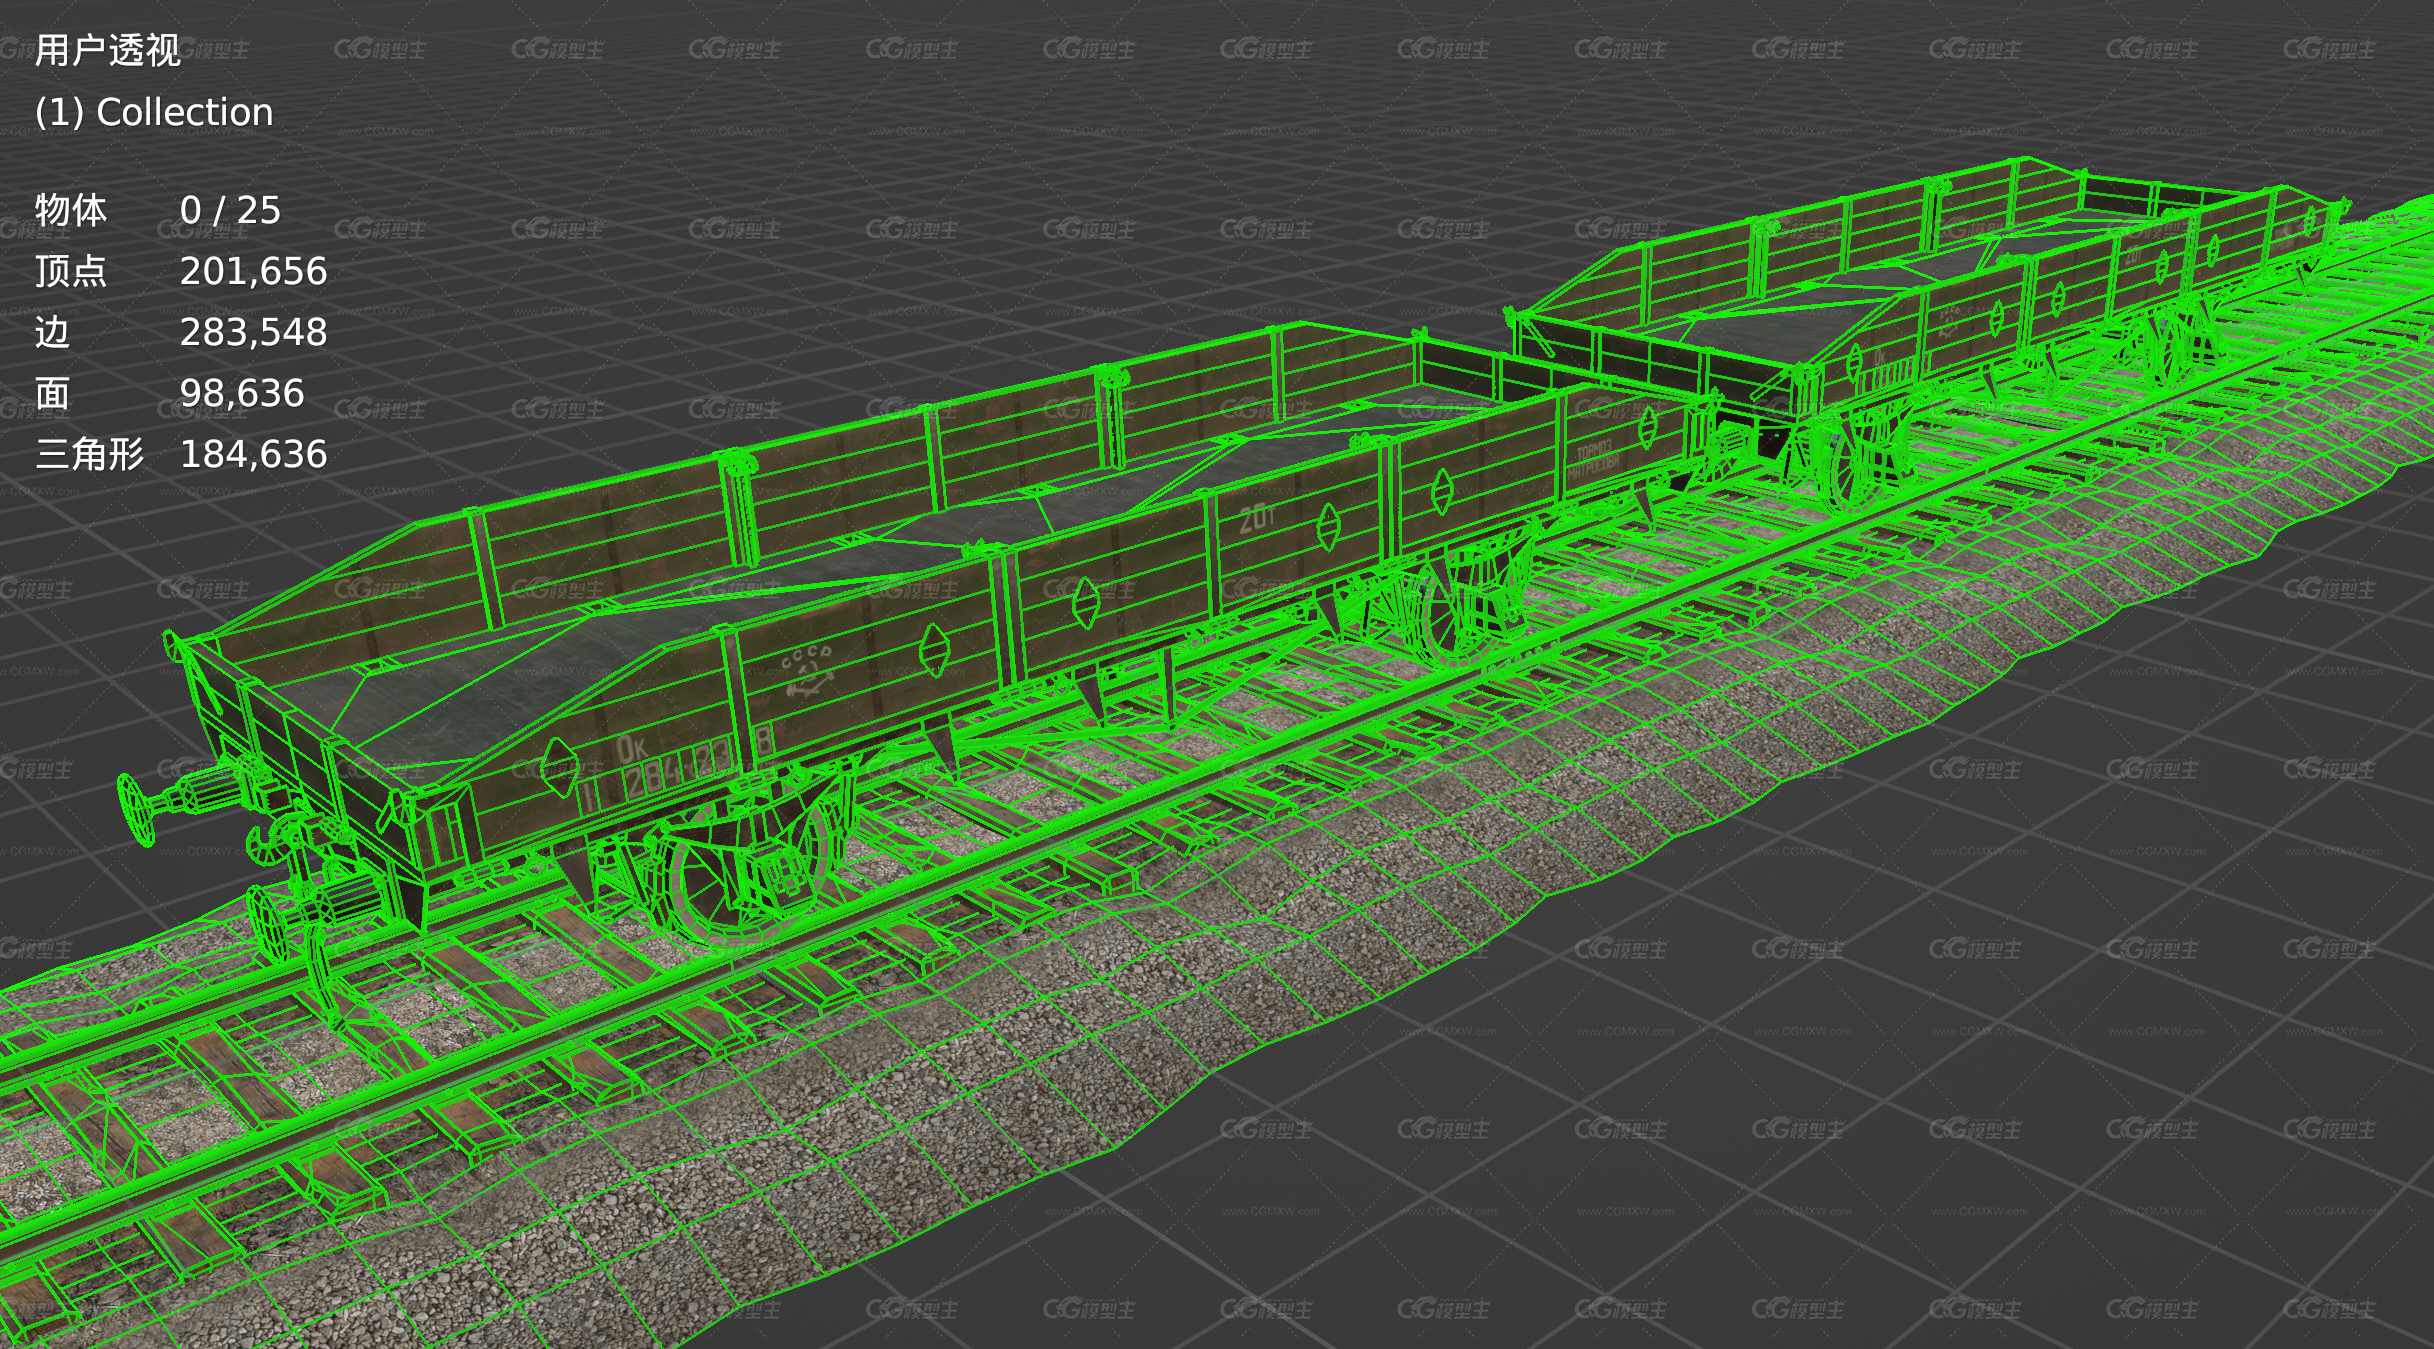
Task: Click the '物体' statistics label
Action: click(x=71, y=210)
